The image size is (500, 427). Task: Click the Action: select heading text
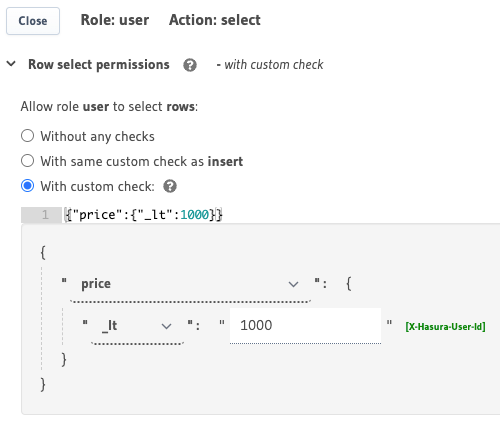(x=215, y=20)
